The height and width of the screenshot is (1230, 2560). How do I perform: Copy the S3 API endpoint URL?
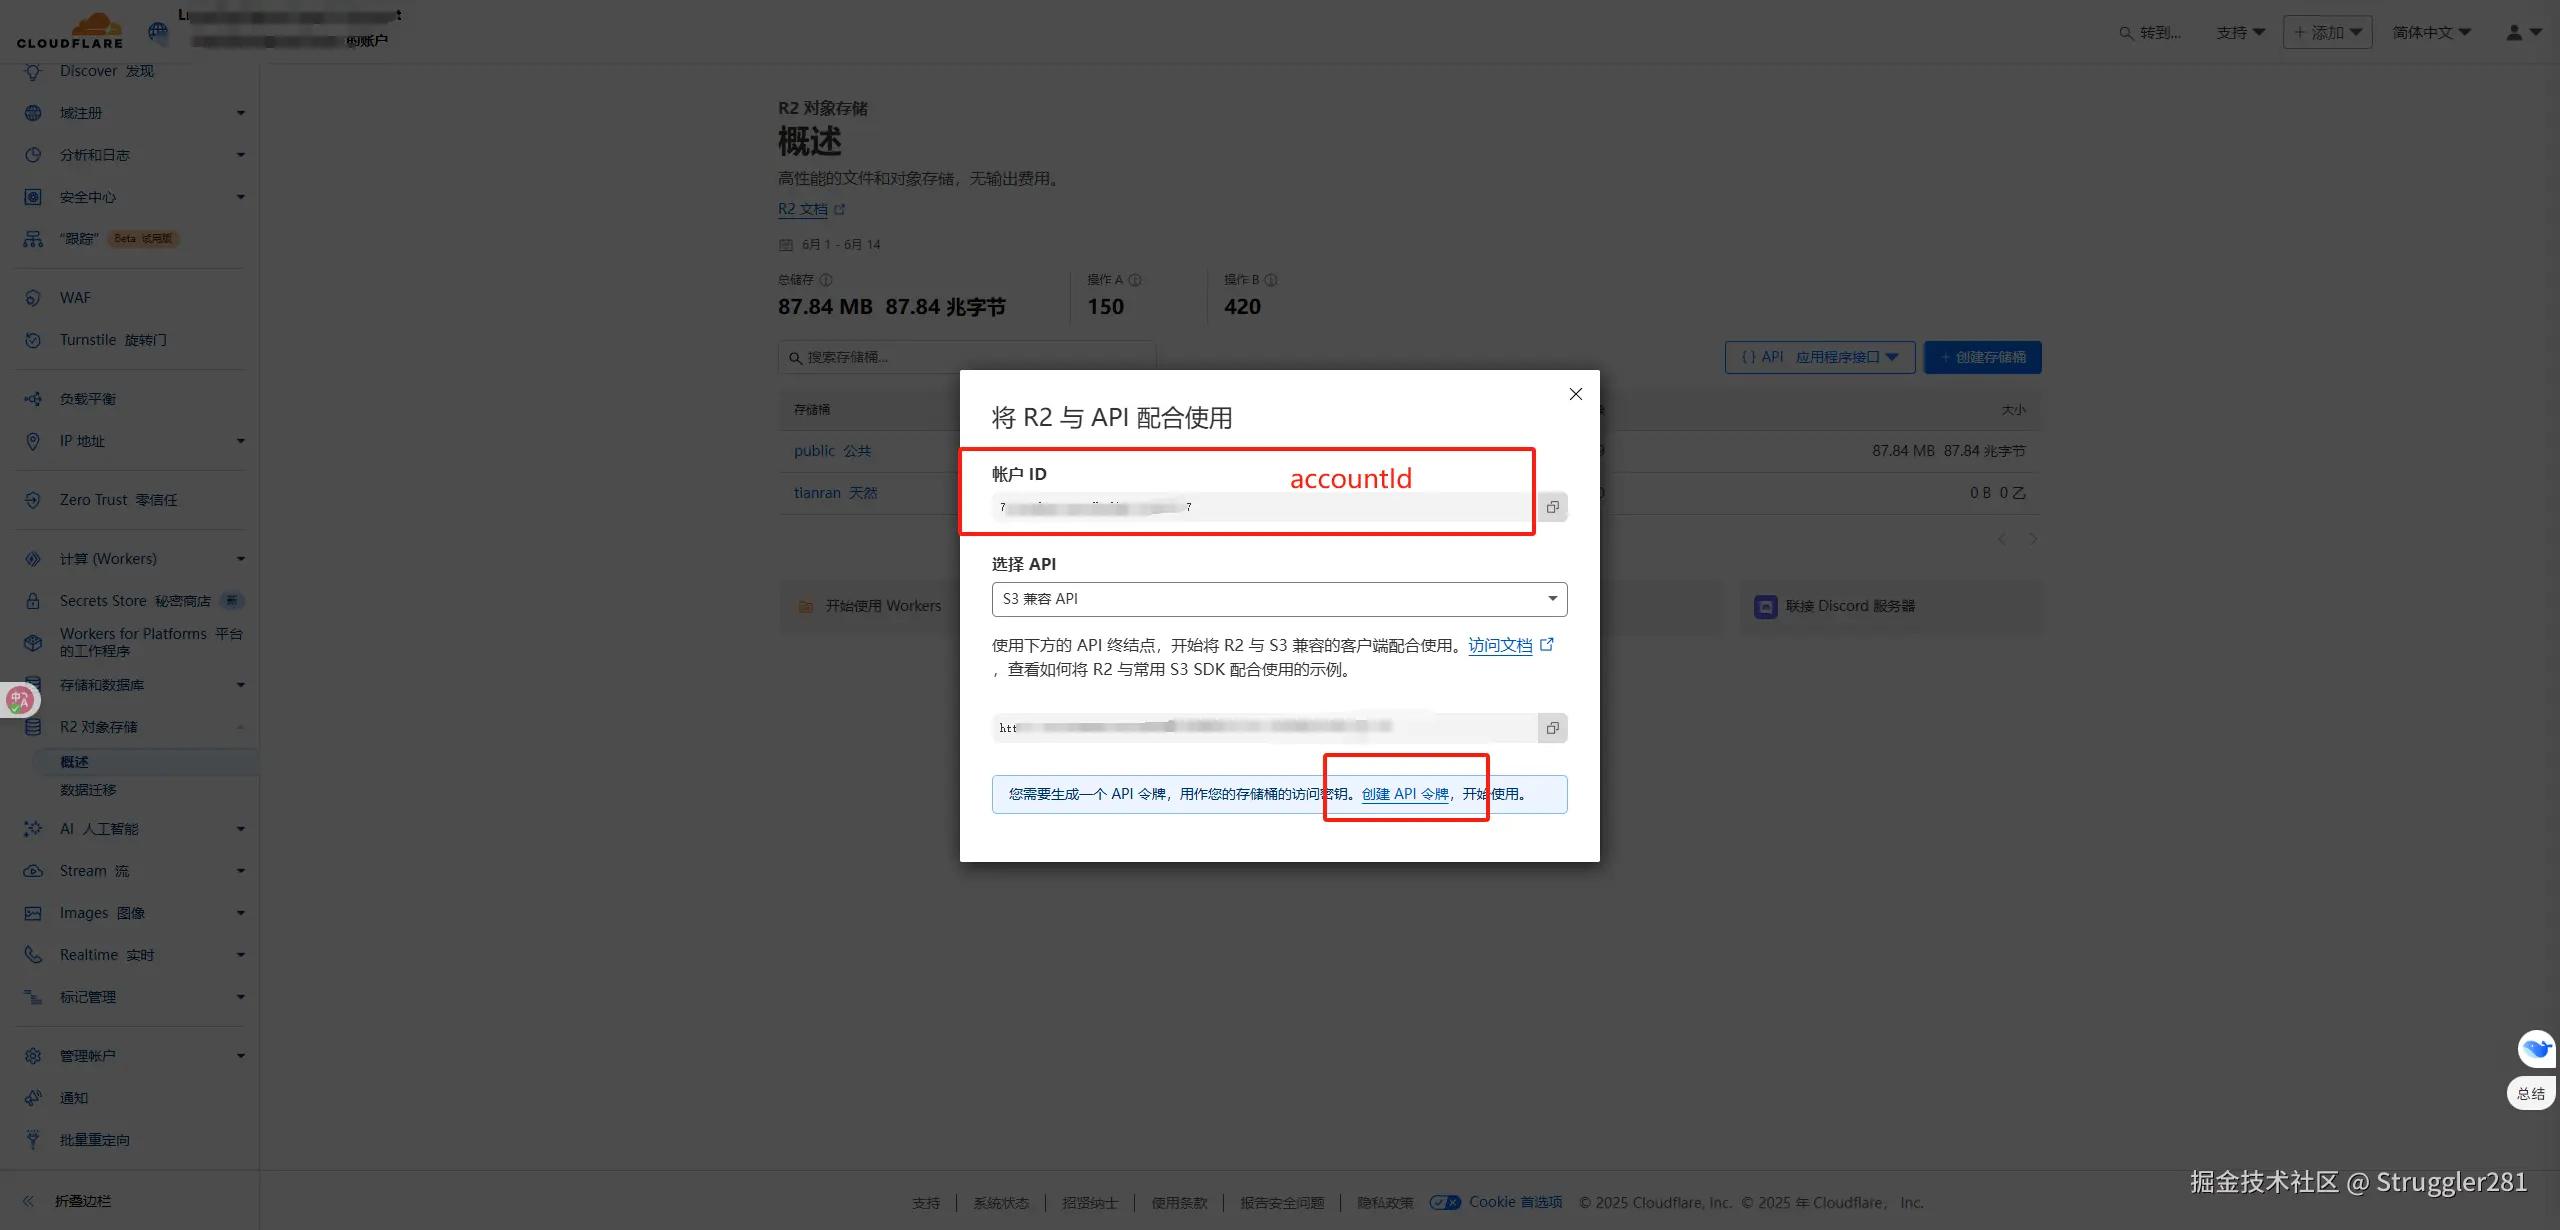1552,728
